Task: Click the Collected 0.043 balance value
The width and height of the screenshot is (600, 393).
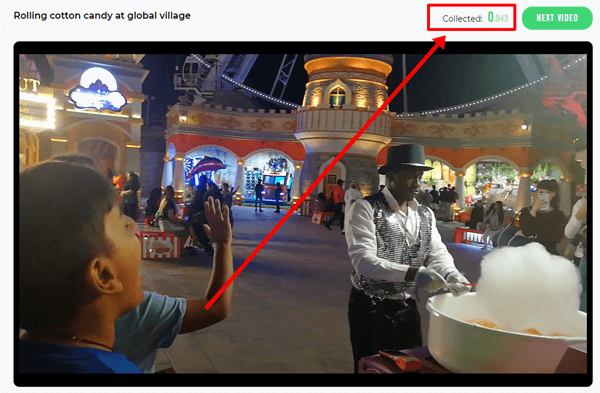Action: point(498,18)
